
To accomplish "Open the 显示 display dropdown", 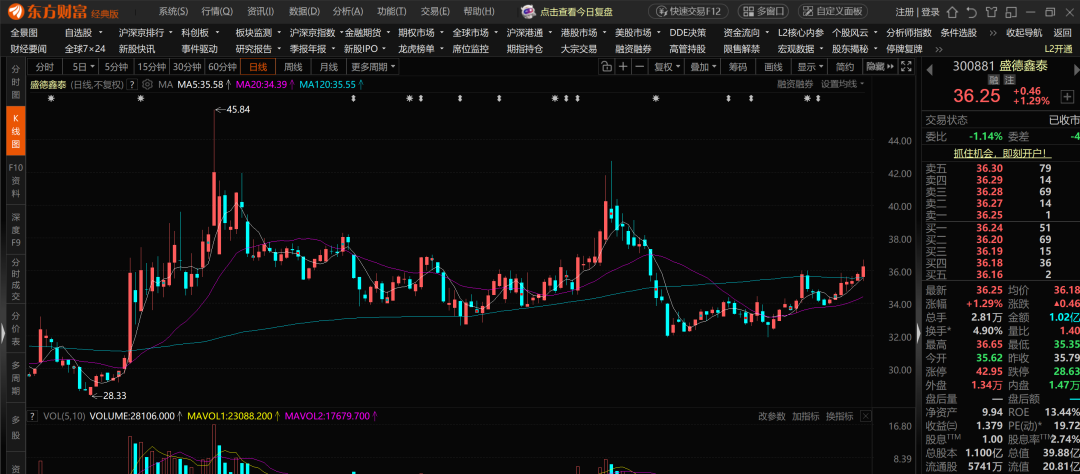I will pyautogui.click(x=810, y=67).
